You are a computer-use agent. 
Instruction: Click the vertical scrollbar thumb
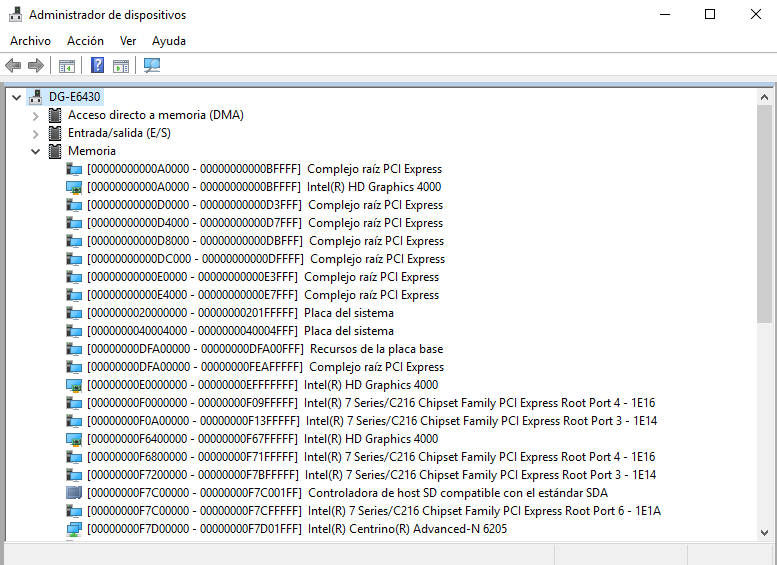pos(764,214)
